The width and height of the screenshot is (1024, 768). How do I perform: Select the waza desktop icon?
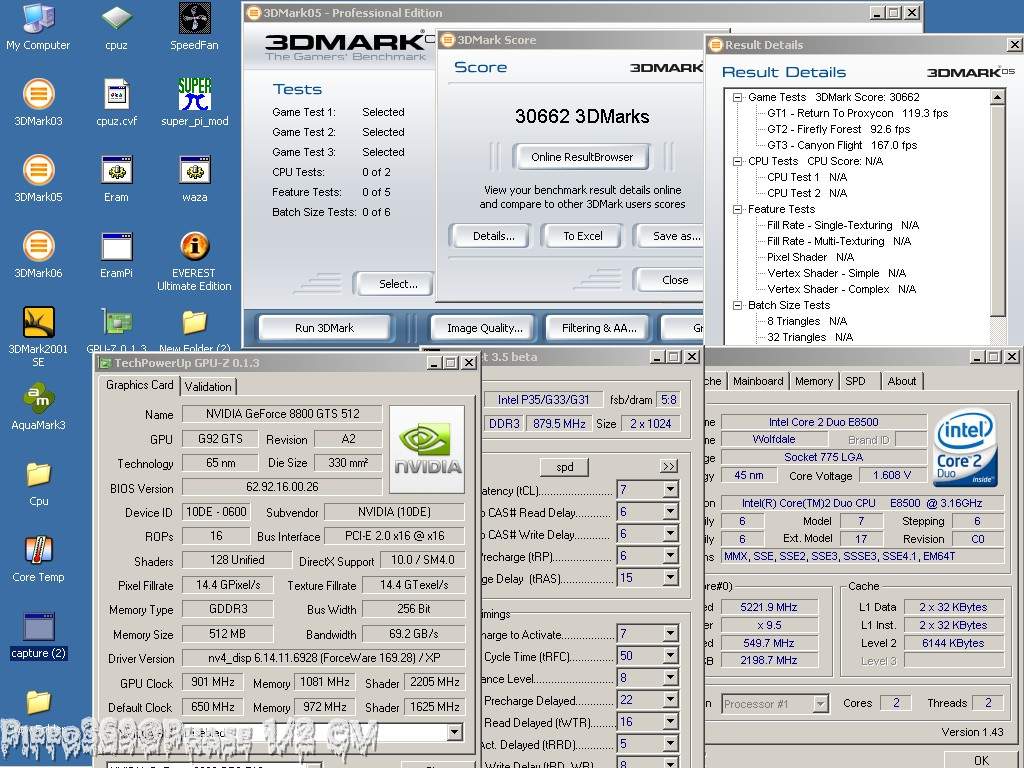[195, 178]
